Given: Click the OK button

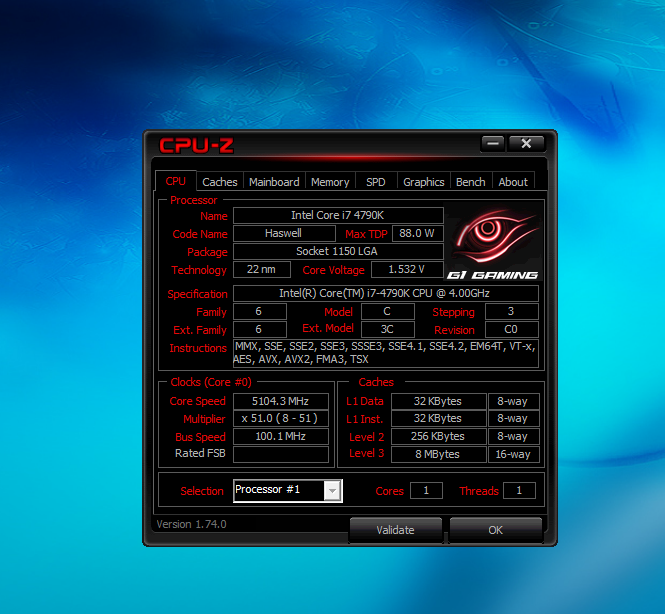Looking at the screenshot, I should coord(495,530).
